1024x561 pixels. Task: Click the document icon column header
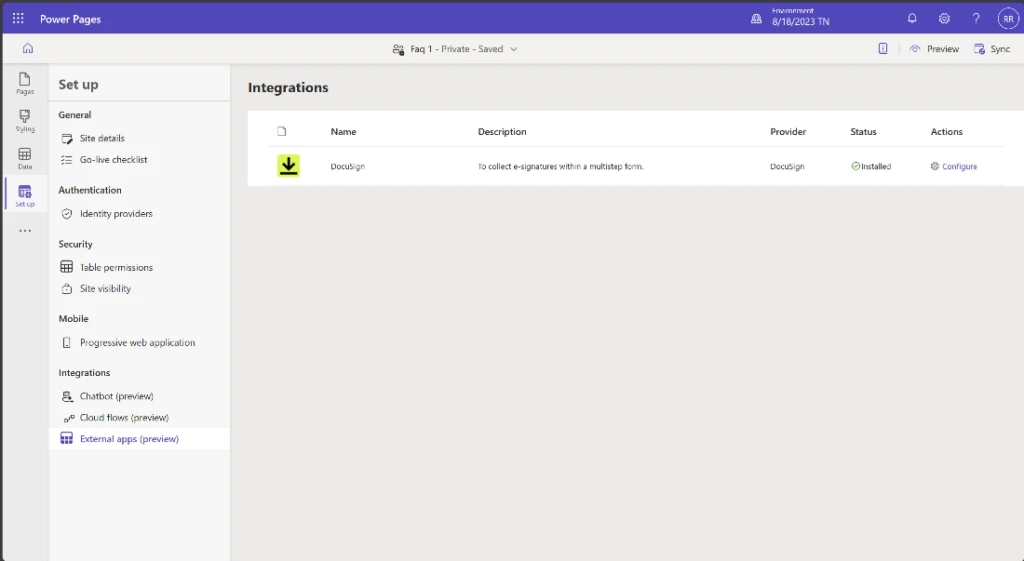(x=281, y=131)
